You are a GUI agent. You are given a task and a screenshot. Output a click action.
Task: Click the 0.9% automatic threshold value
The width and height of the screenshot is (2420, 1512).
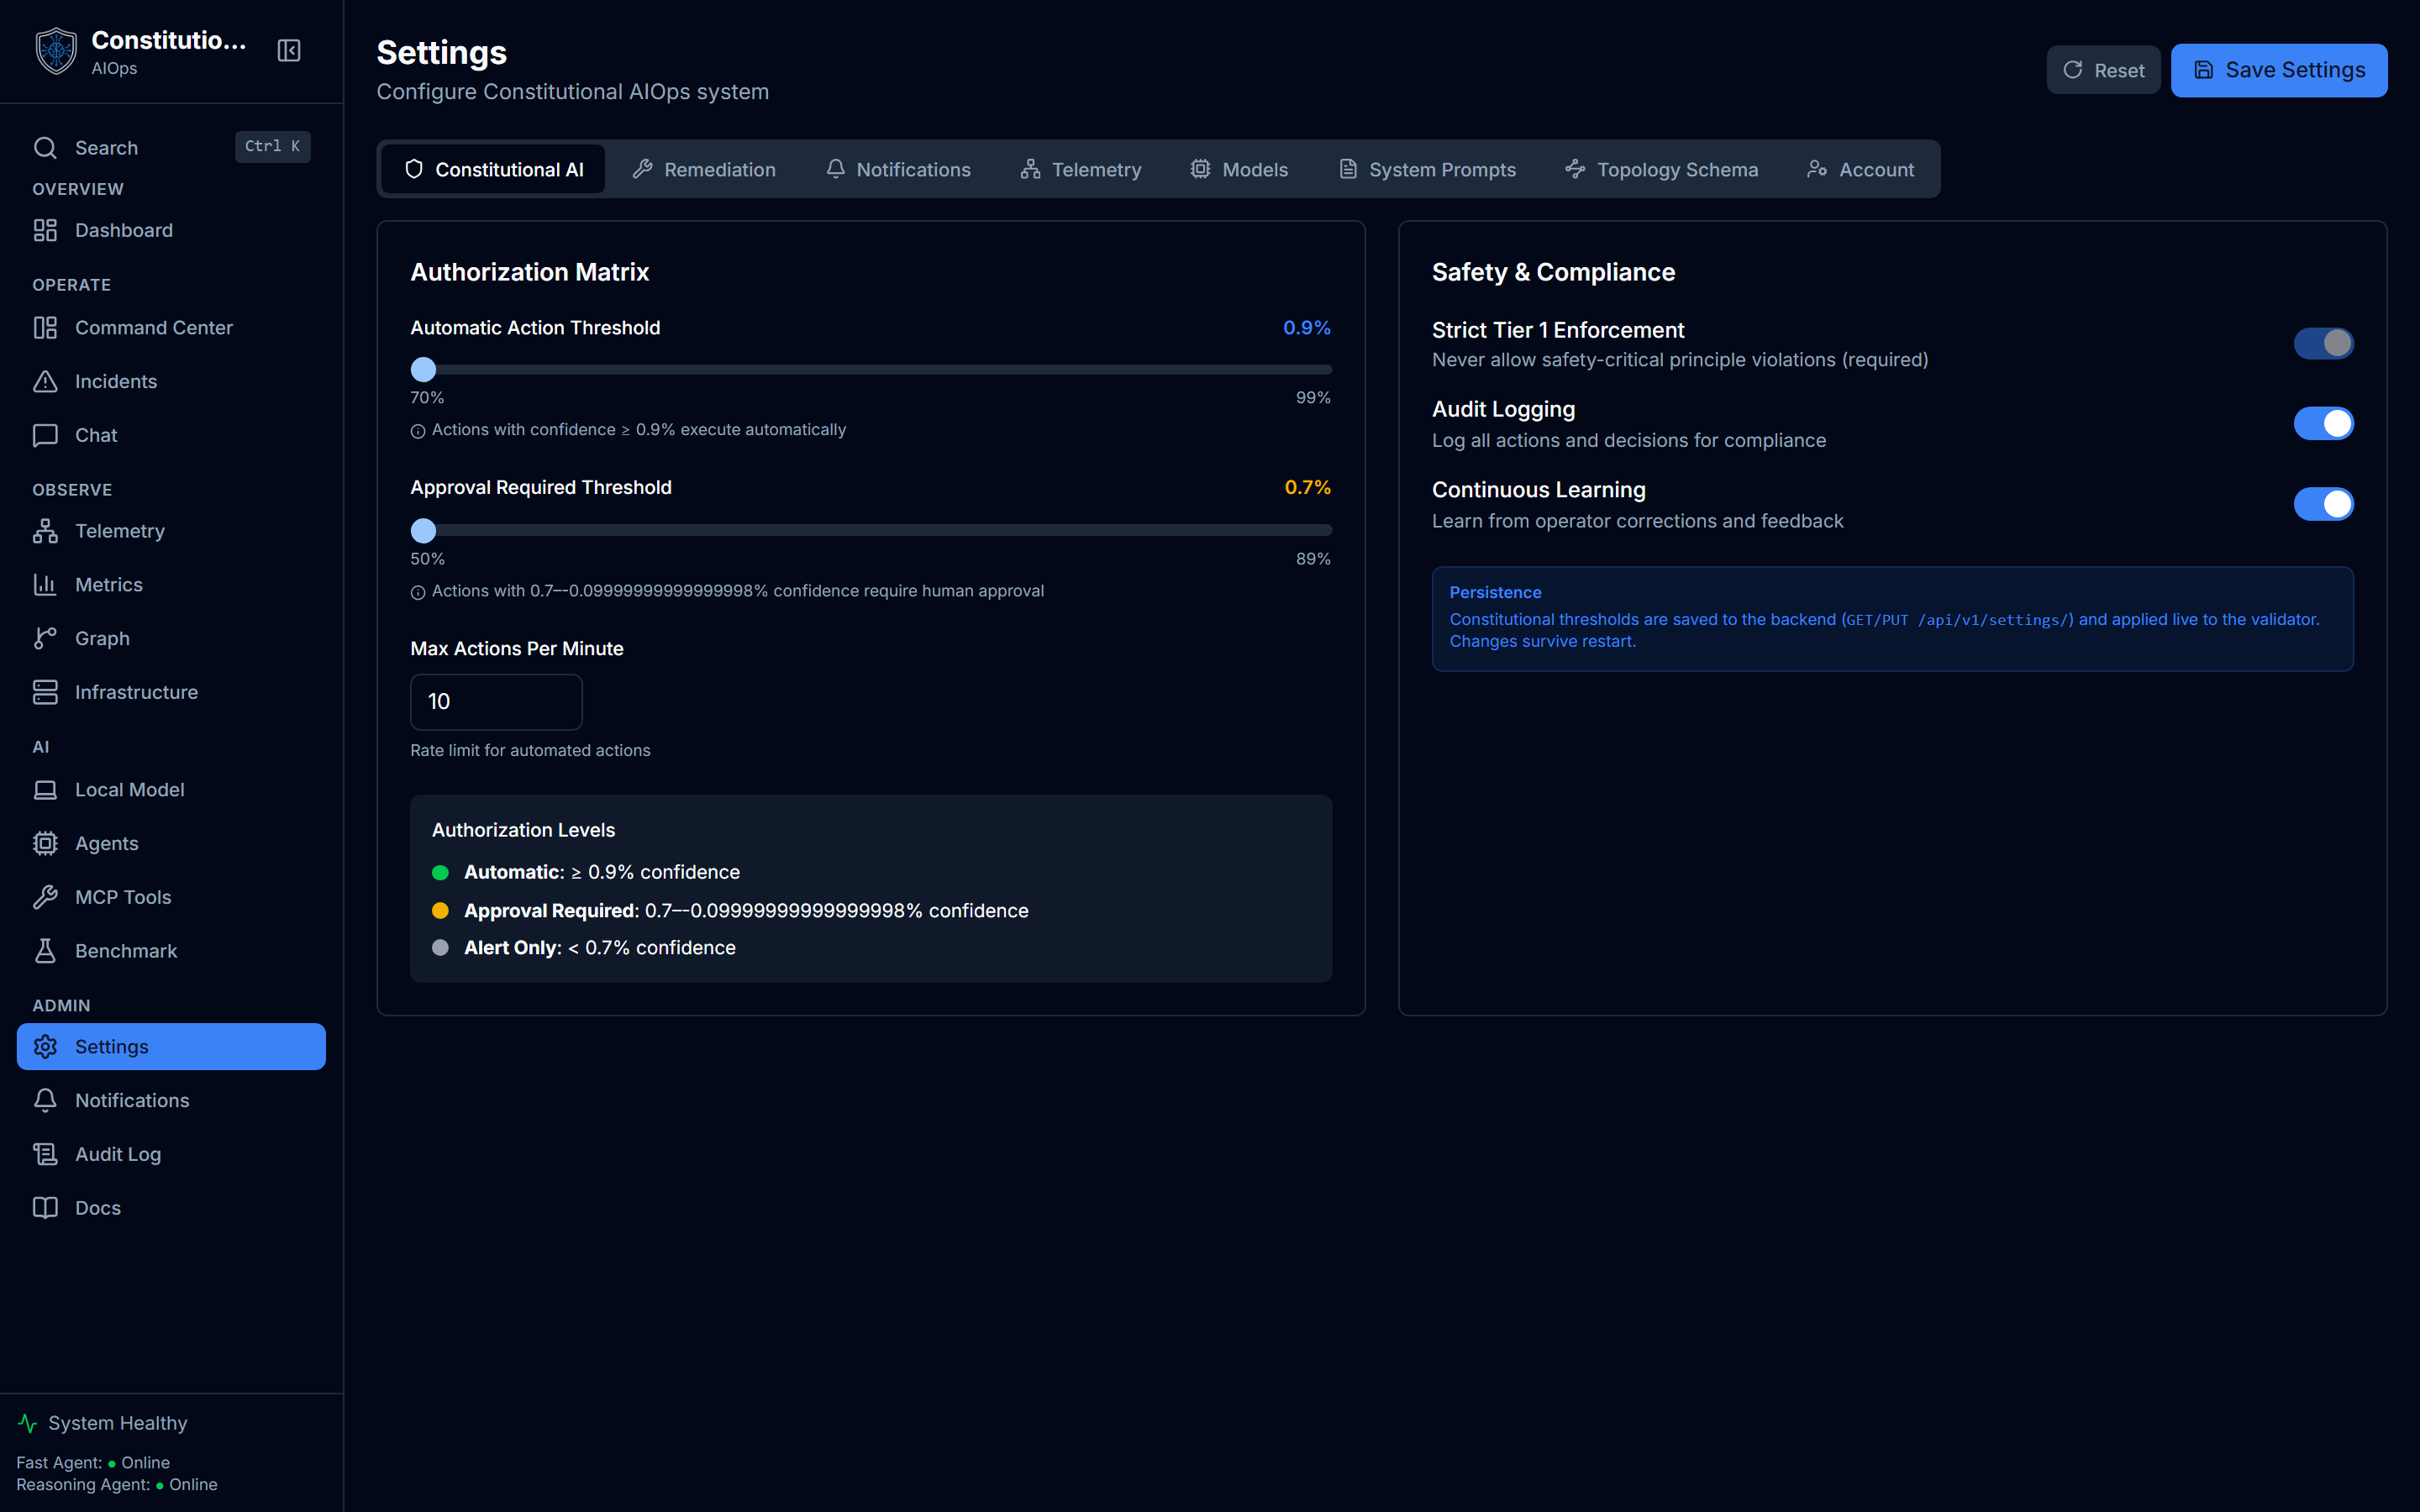[1307, 328]
